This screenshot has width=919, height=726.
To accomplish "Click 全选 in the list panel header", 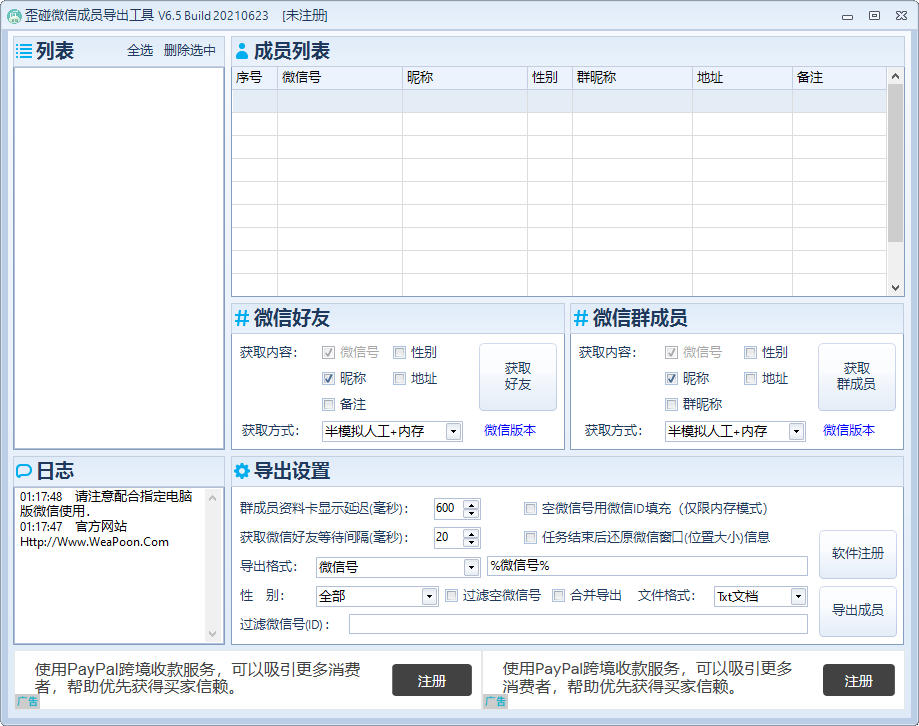I will coord(140,51).
